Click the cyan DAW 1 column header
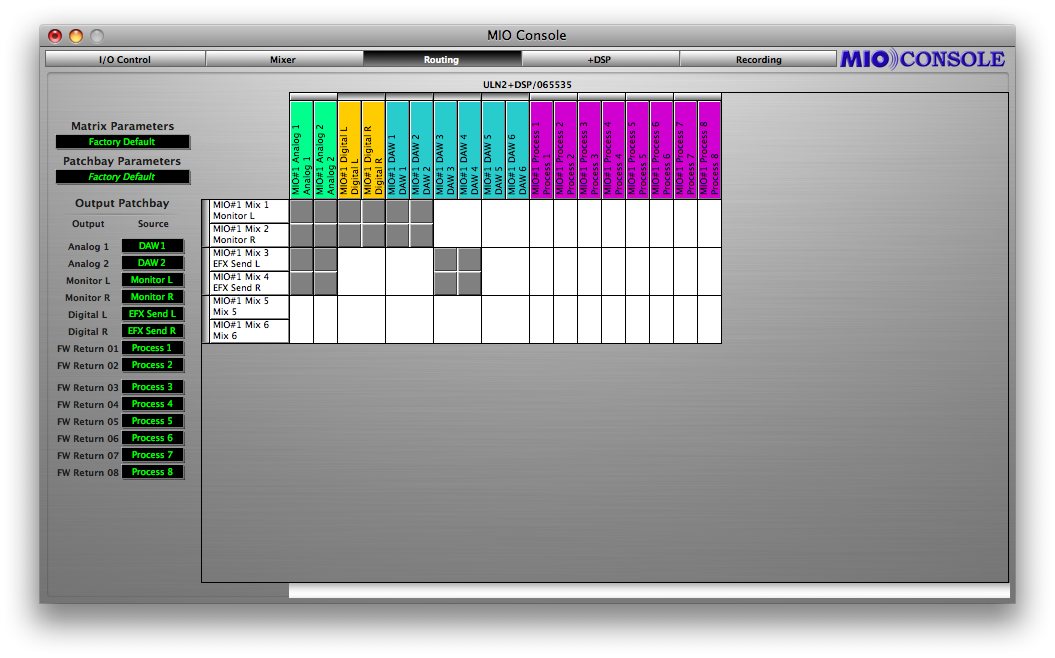Screen dimensions: 1055x658 point(398,149)
